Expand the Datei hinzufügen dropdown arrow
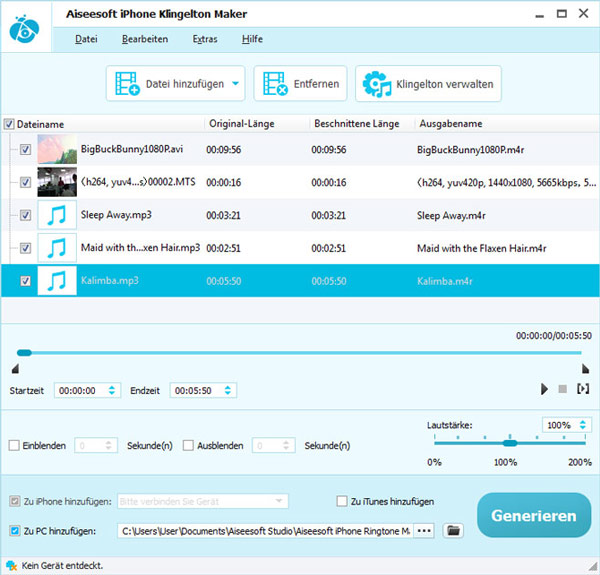The width and height of the screenshot is (600, 575). (x=235, y=83)
